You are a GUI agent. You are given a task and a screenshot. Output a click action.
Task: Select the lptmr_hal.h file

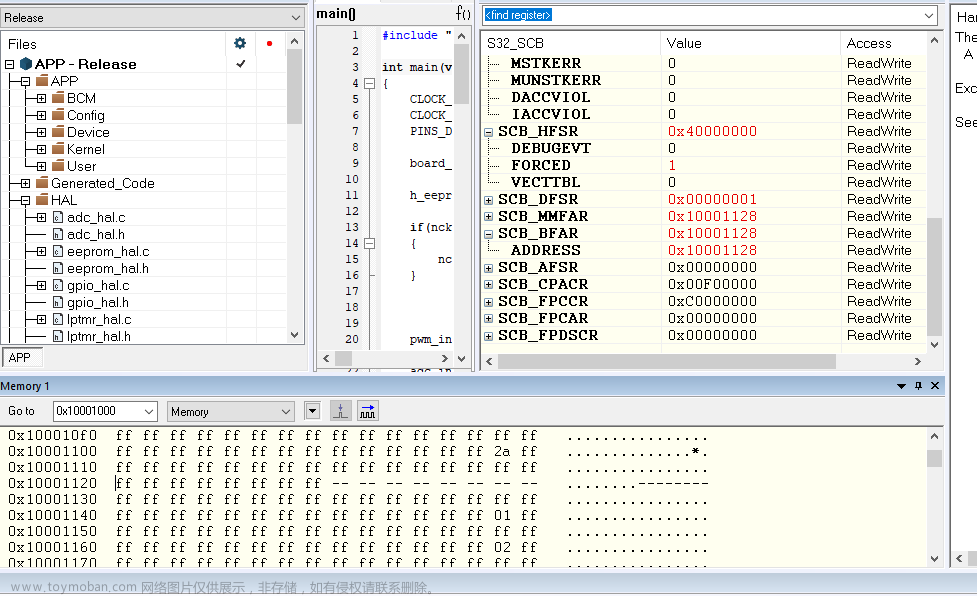[99, 336]
